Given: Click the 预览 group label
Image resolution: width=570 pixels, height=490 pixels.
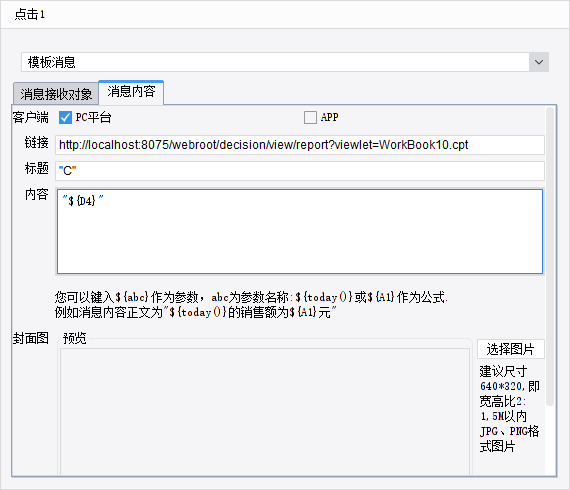Looking at the screenshot, I should pos(75,338).
